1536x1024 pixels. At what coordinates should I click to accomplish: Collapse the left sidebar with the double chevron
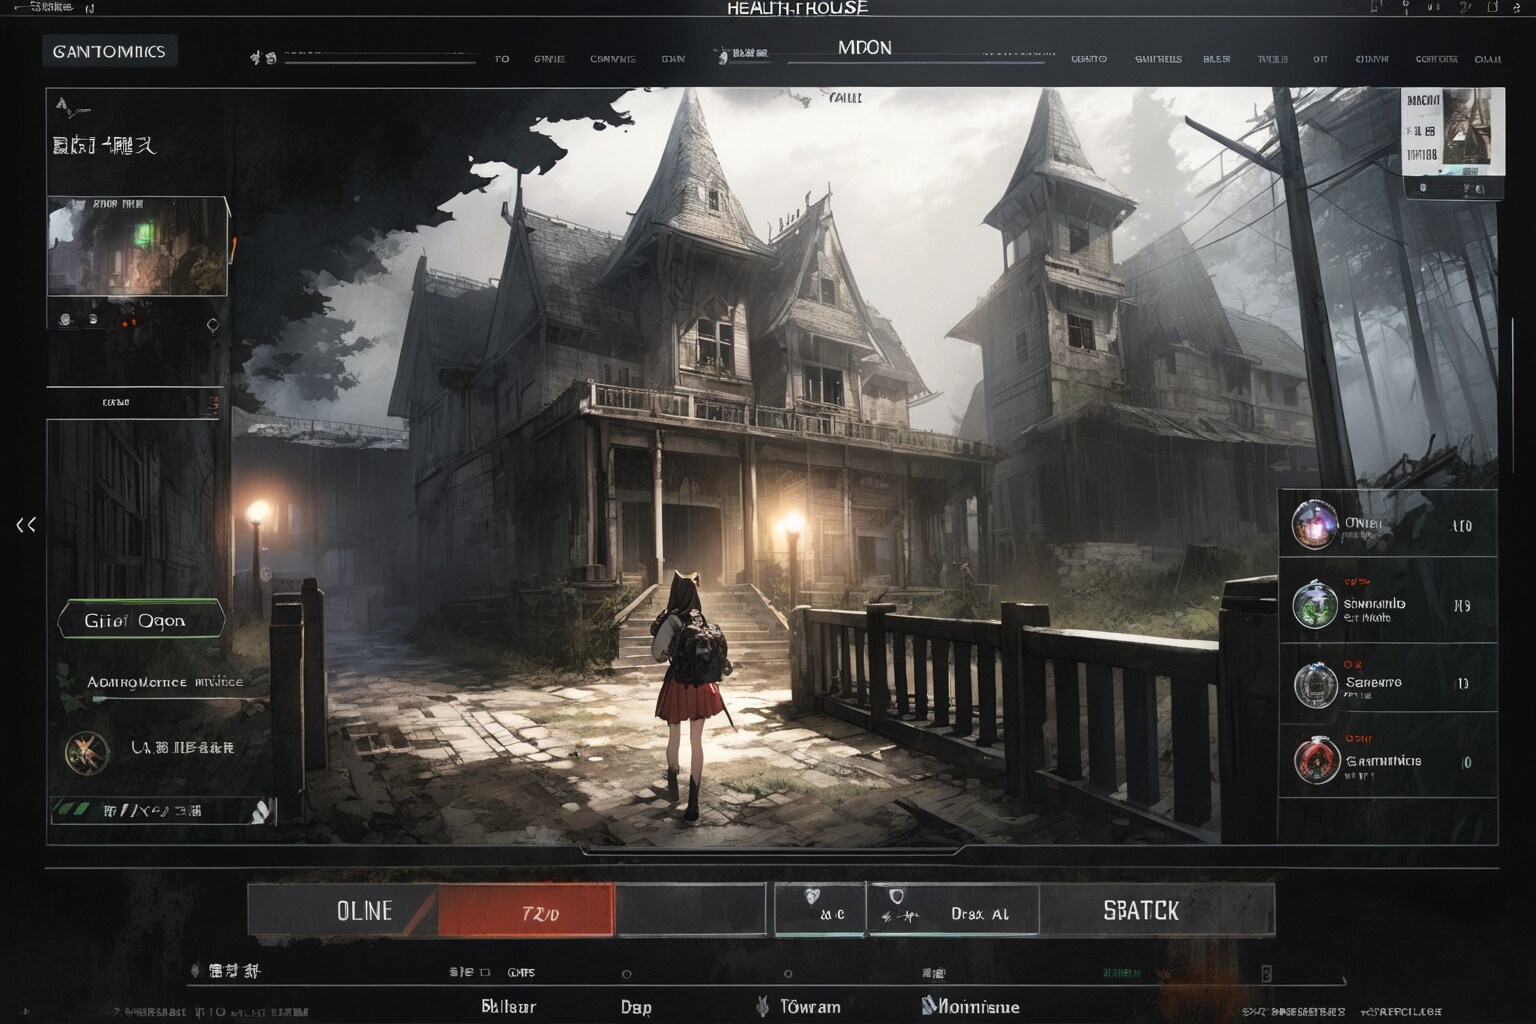point(26,525)
